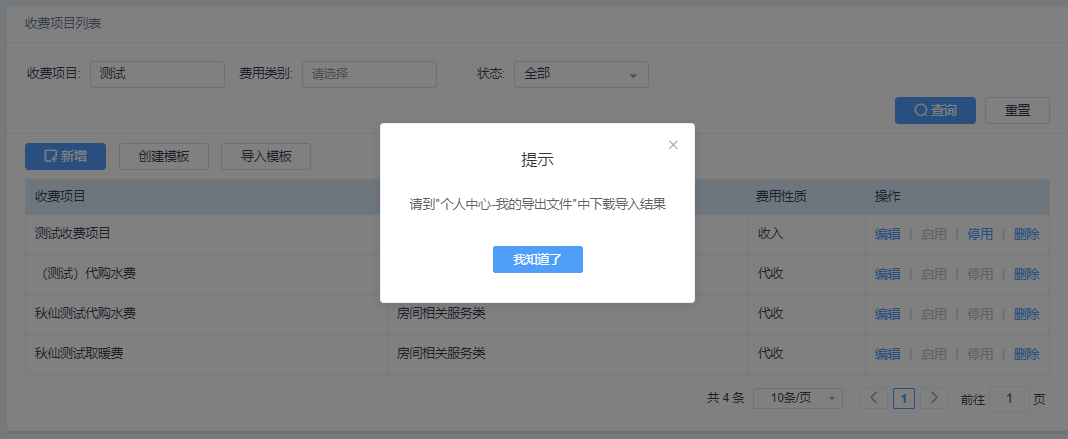Open 导入模板 button
The image size is (1068, 439).
point(266,156)
